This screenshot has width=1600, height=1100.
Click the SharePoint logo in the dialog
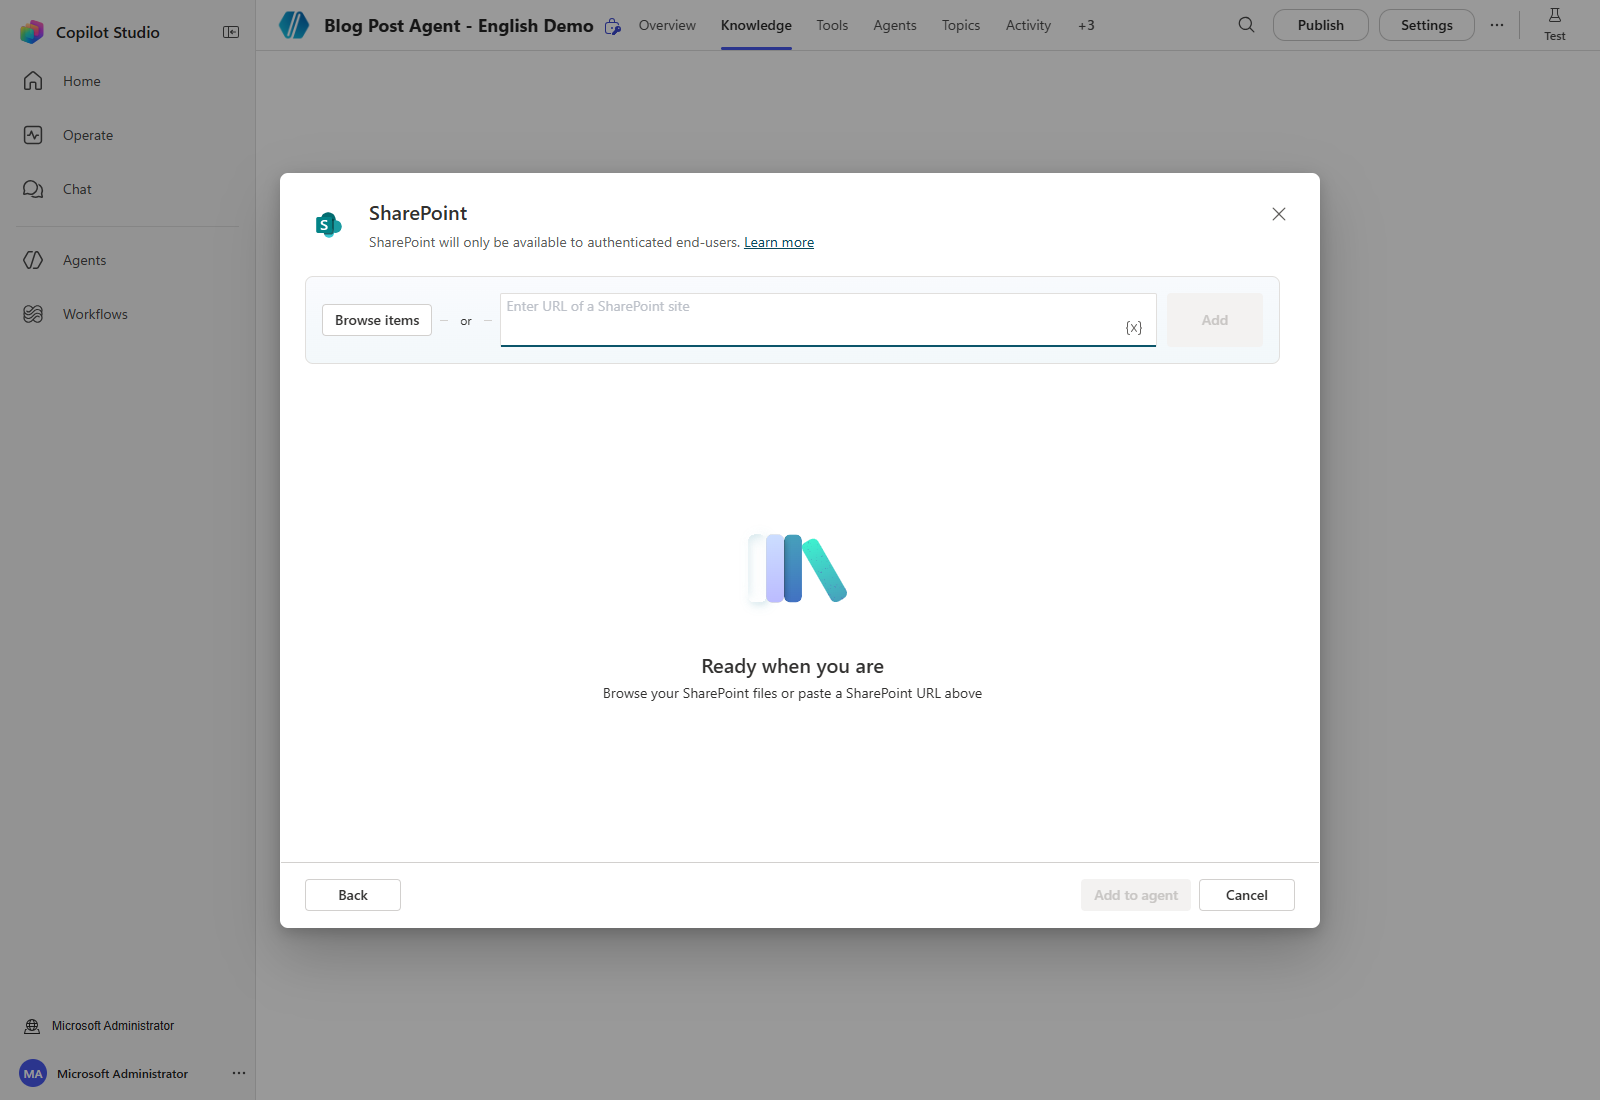click(328, 224)
